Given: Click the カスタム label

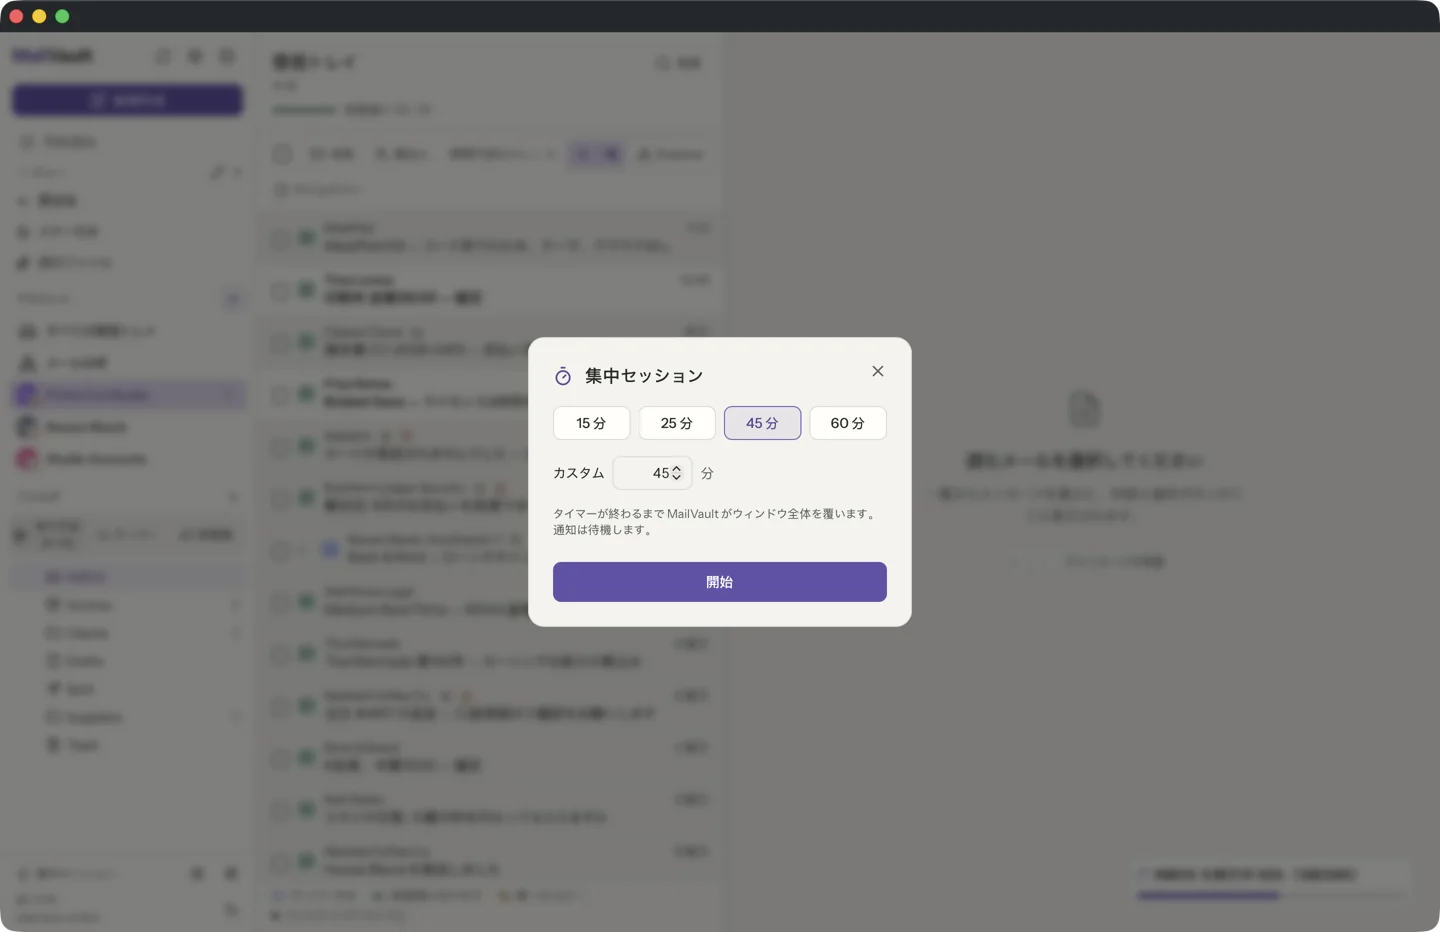Looking at the screenshot, I should point(579,473).
